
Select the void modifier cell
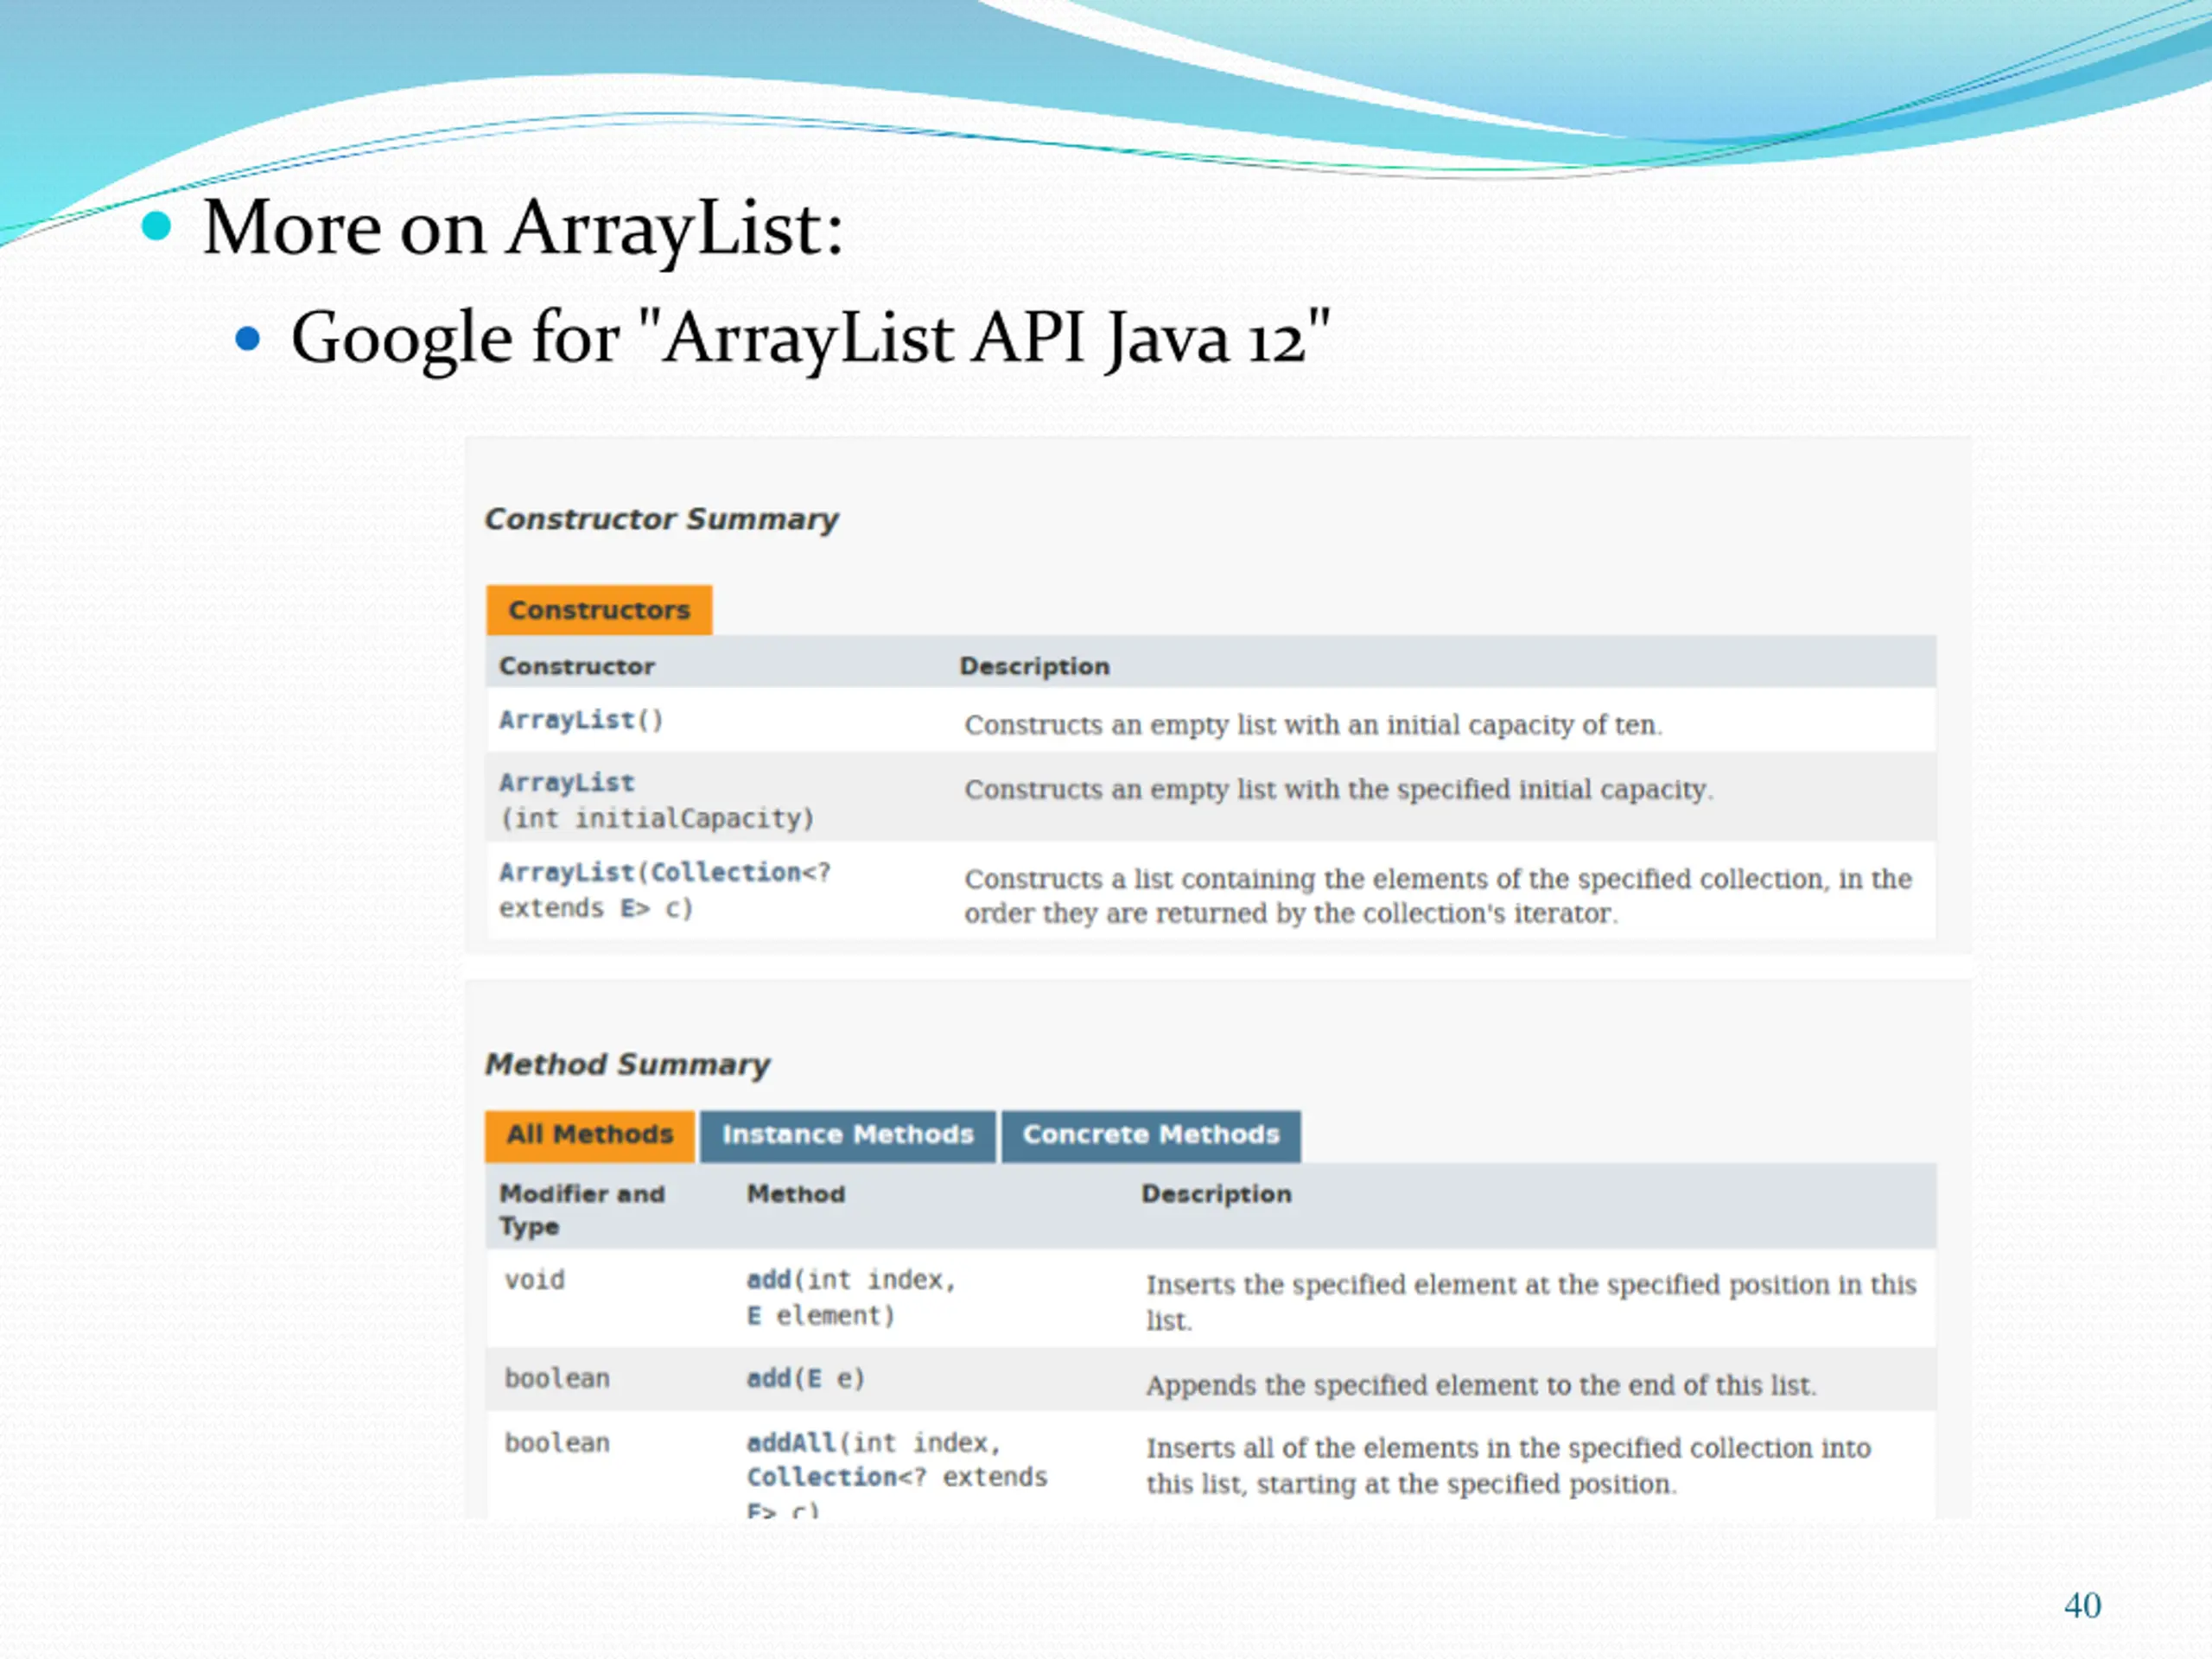click(534, 1280)
